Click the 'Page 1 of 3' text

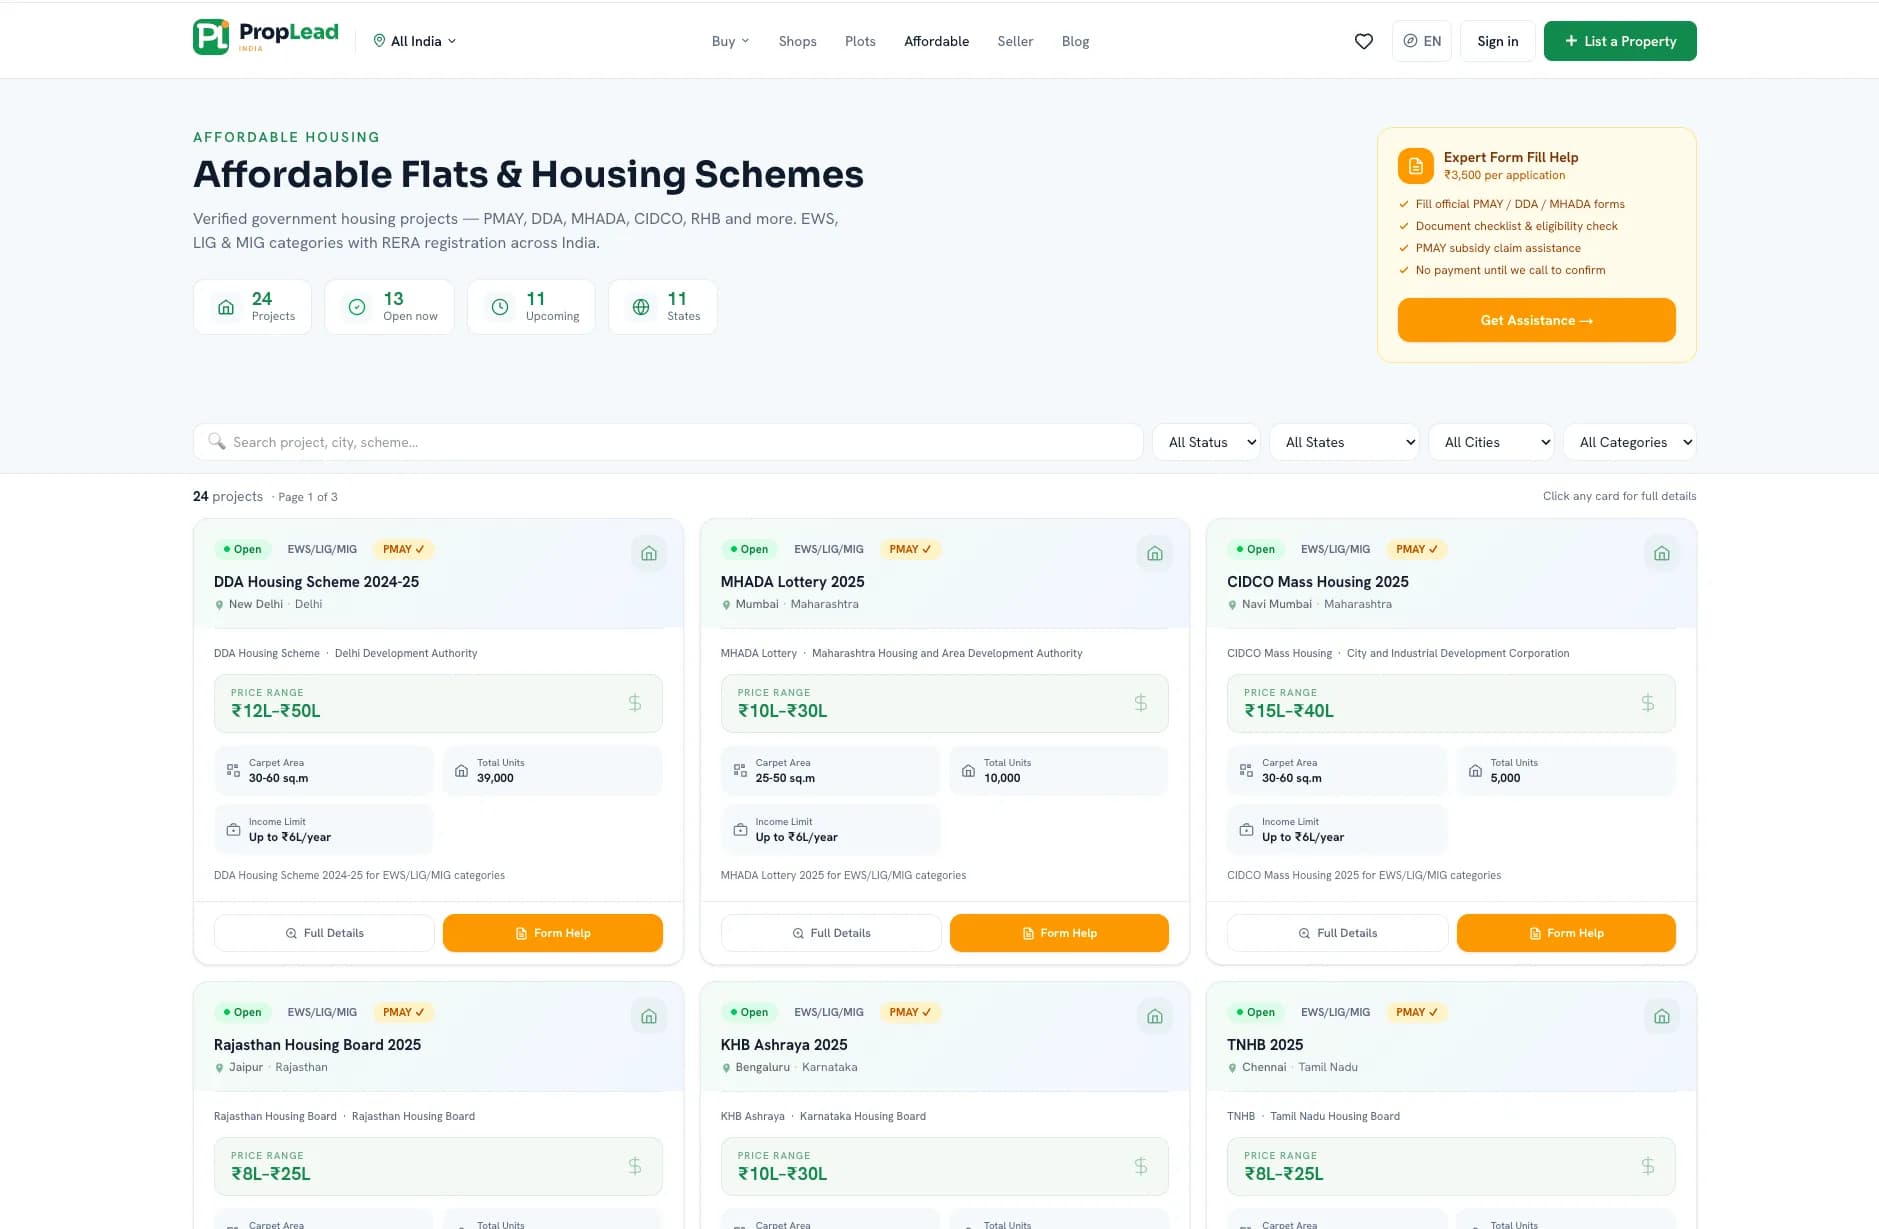click(x=308, y=497)
